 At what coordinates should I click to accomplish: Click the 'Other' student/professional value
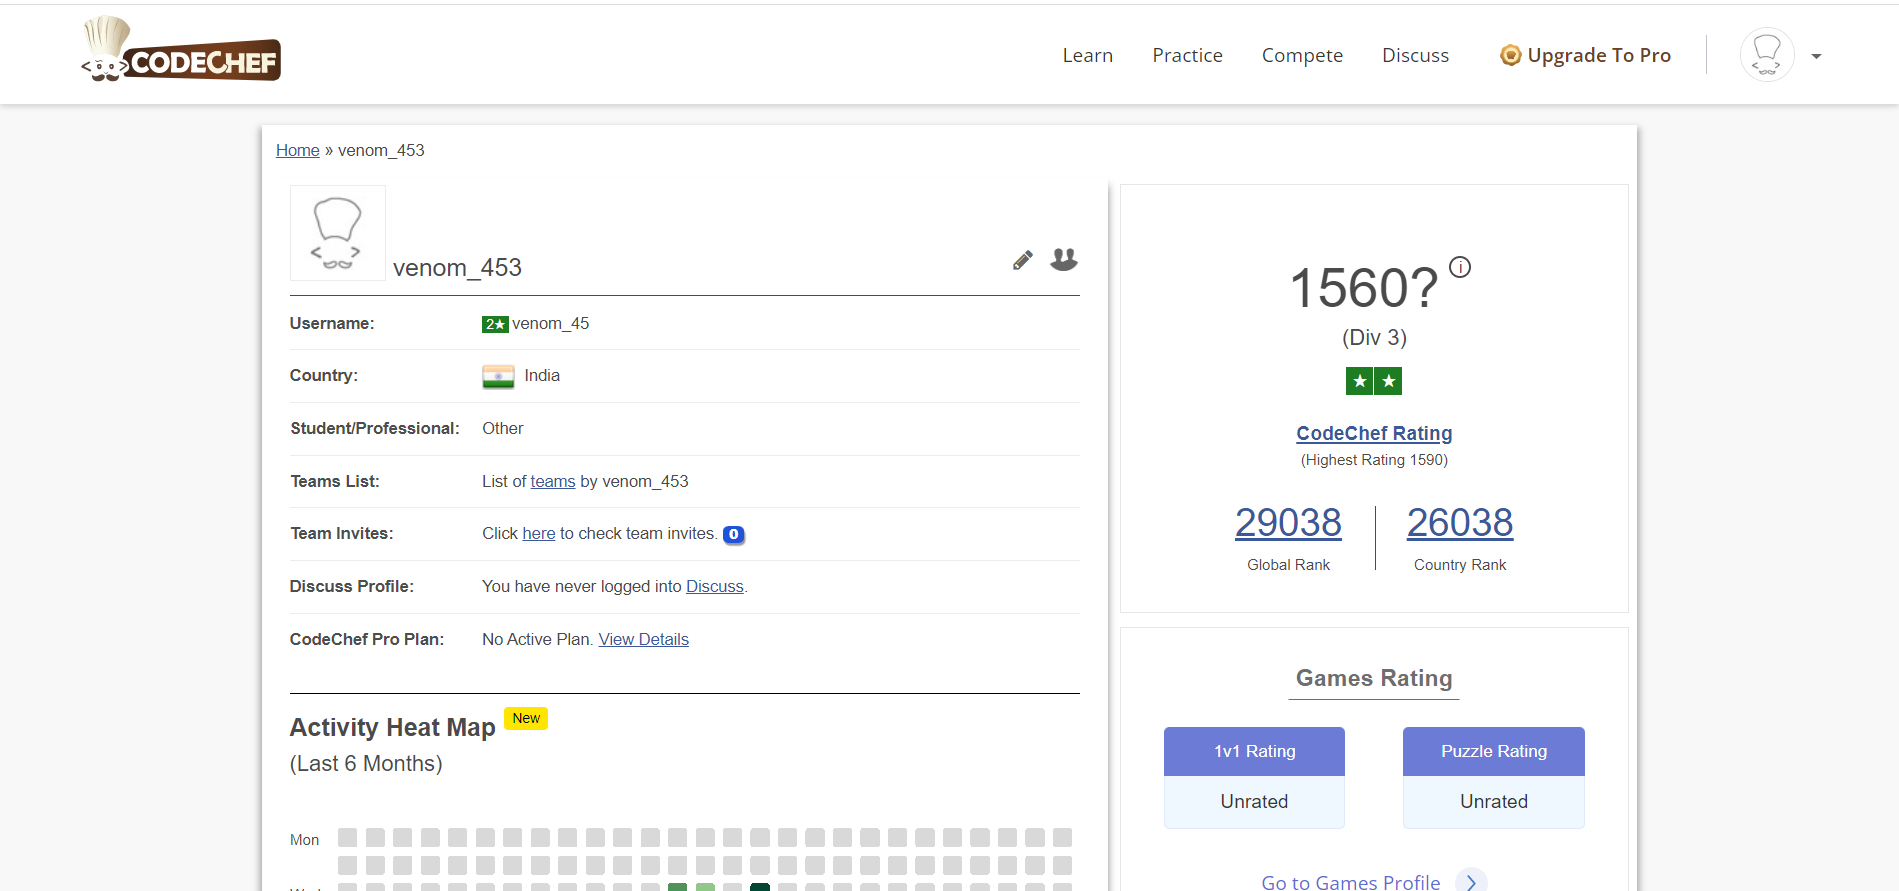(503, 428)
